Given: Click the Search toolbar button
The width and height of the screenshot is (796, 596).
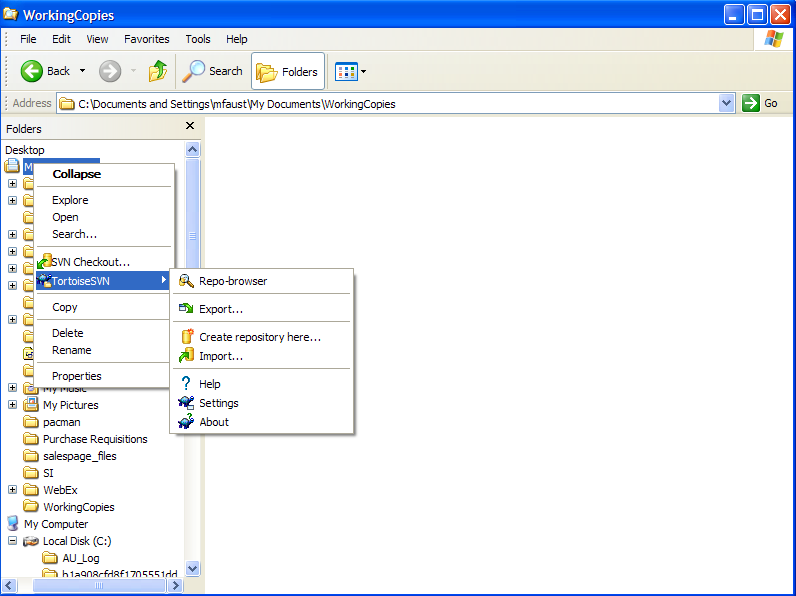Looking at the screenshot, I should pos(213,71).
